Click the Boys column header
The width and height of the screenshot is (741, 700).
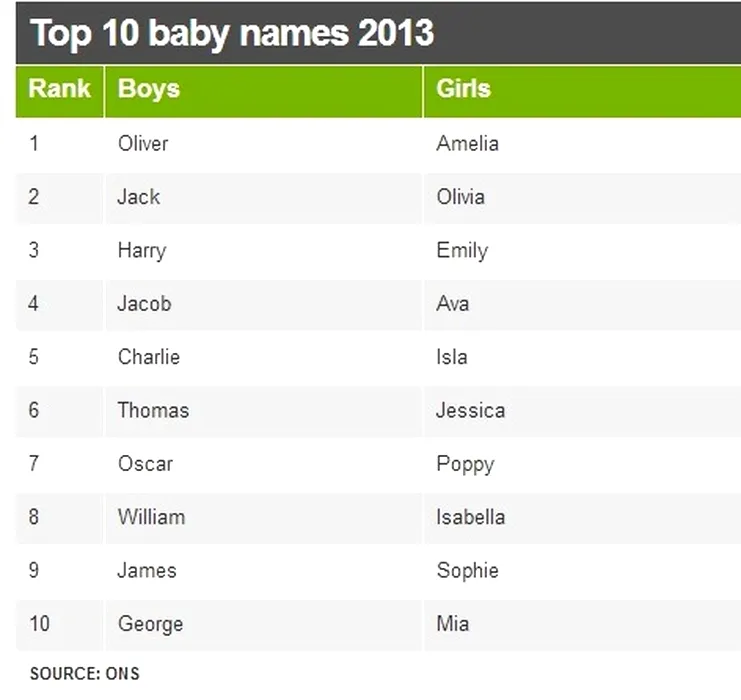pyautogui.click(x=149, y=89)
